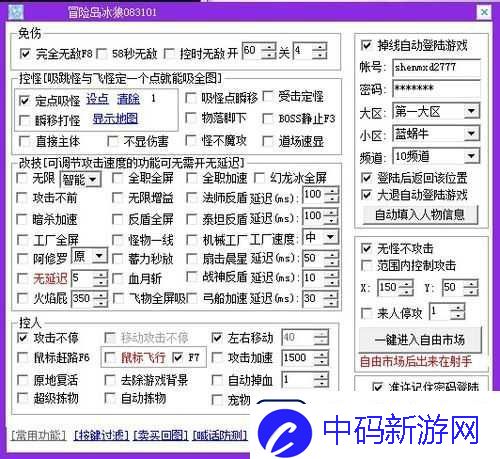500x459 pixels.
Task: Close the 冒险岛冰狼 window
Action: (484, 12)
